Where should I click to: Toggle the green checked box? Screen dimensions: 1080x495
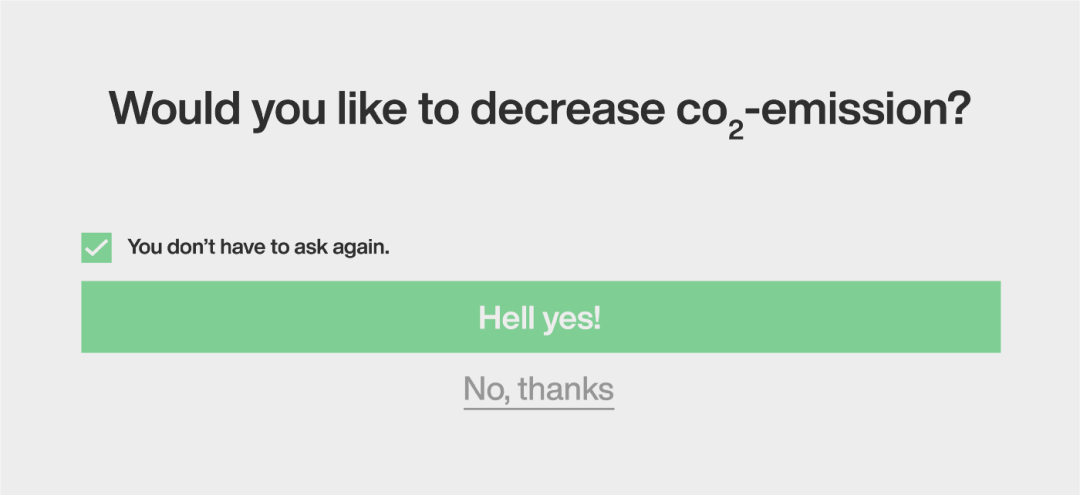tap(96, 247)
